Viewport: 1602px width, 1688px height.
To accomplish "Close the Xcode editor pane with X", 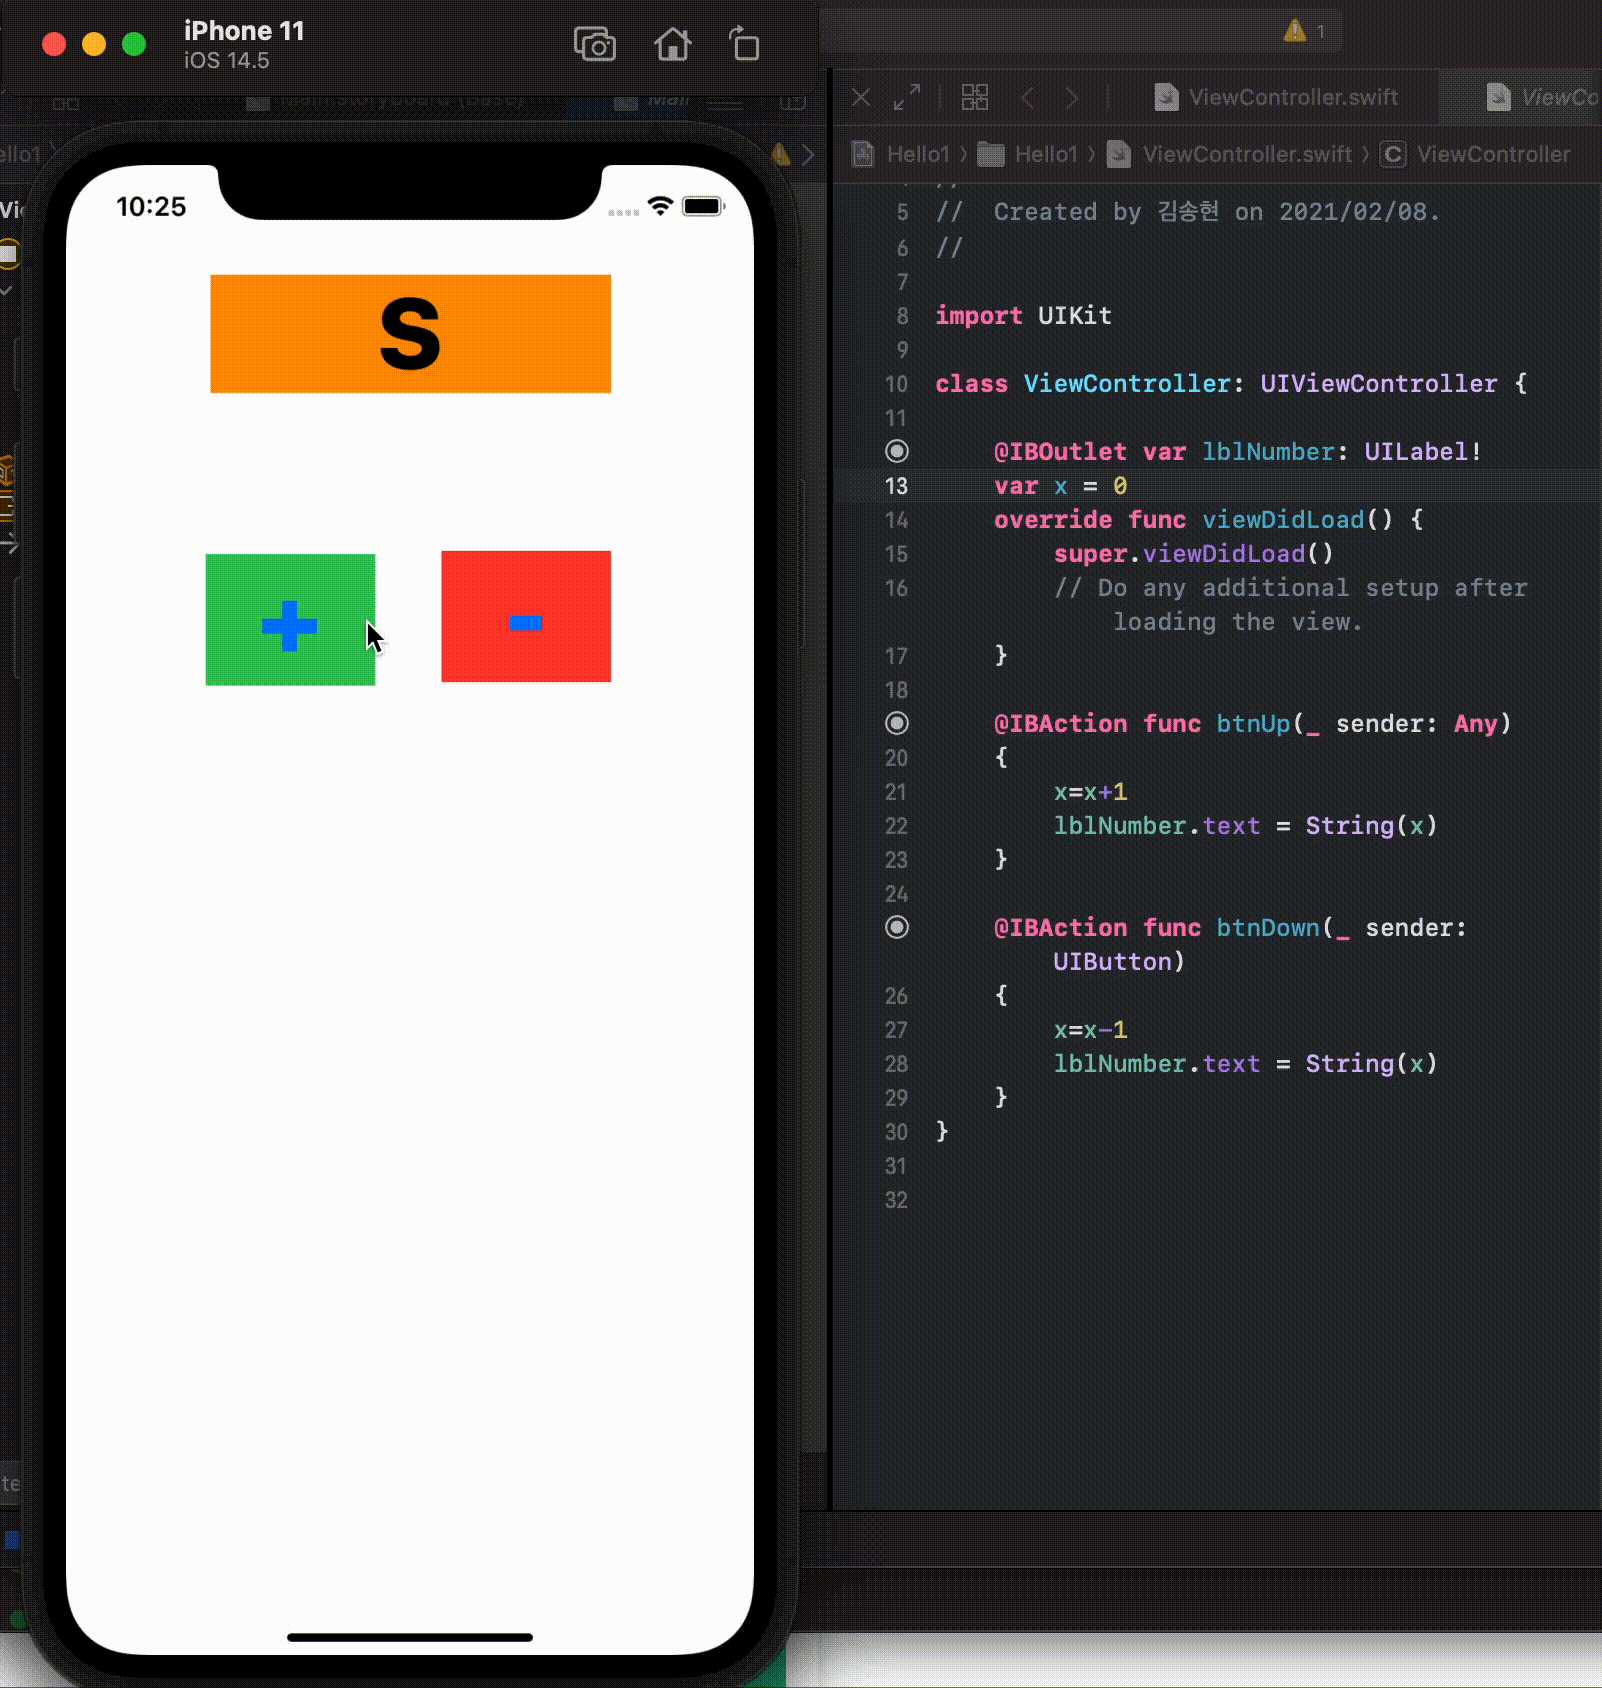I will [861, 97].
